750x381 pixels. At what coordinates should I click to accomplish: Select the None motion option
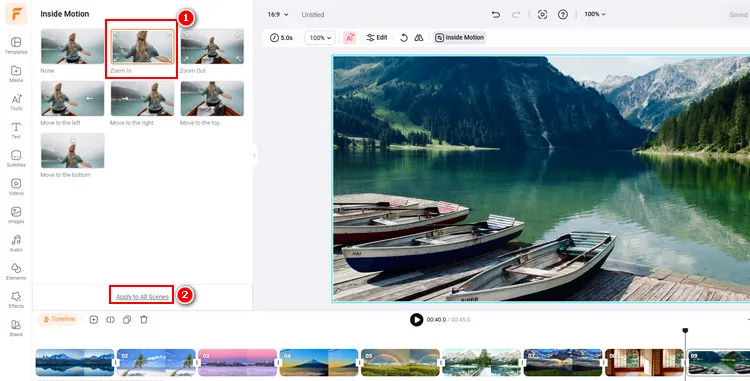(x=72, y=46)
